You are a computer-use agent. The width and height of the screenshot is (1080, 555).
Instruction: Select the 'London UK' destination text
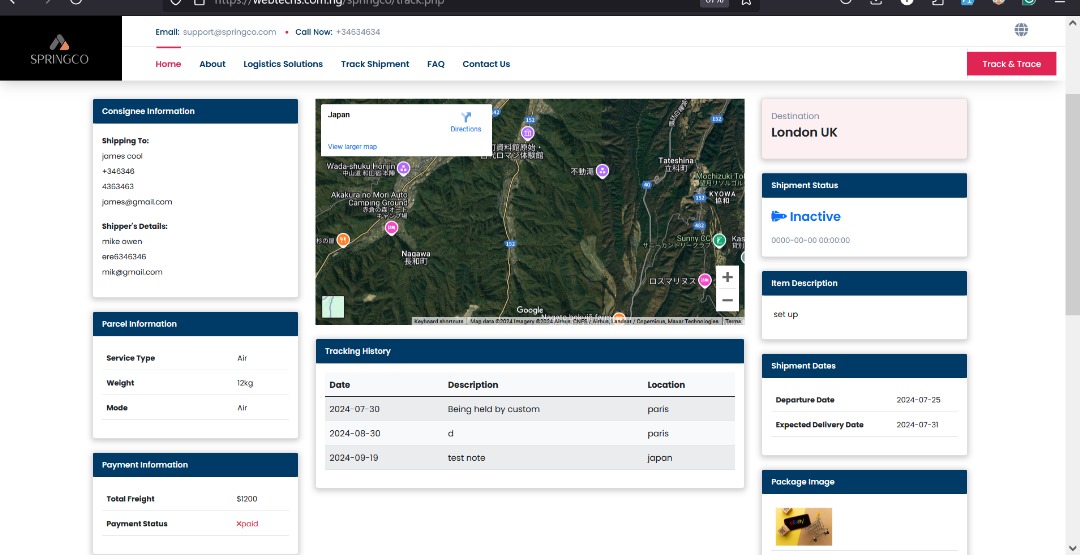coord(804,132)
